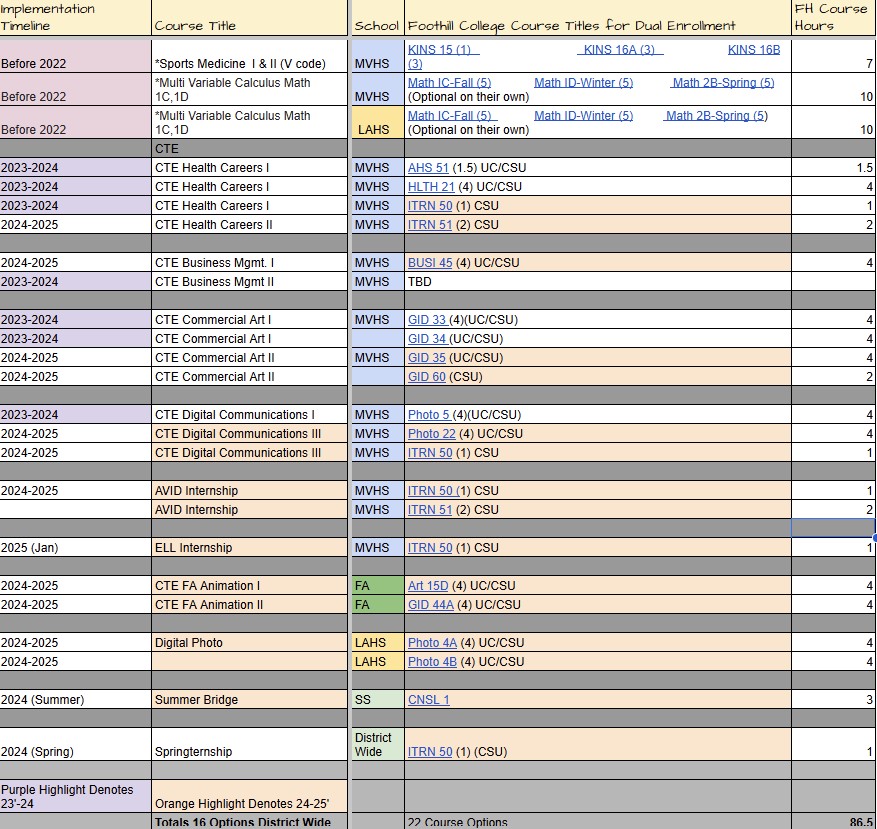Open the BUSI 45 course link

[x=430, y=263]
